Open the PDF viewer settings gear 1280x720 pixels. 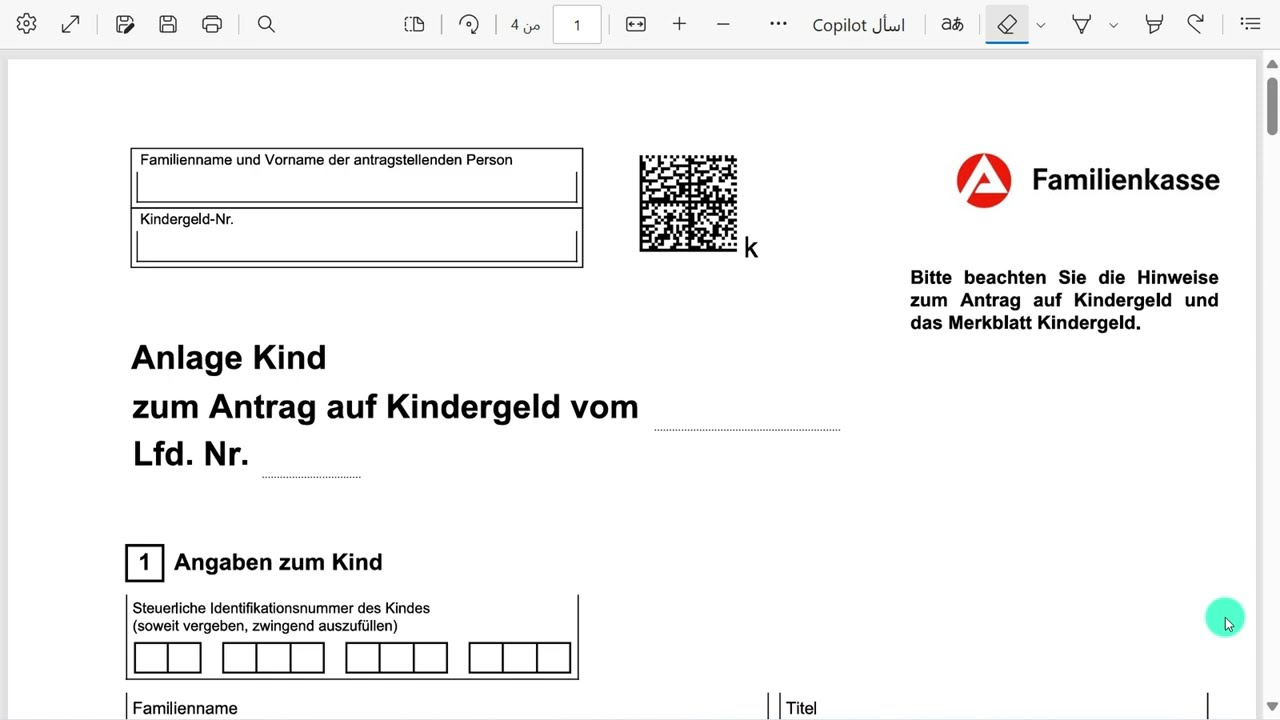click(x=27, y=24)
